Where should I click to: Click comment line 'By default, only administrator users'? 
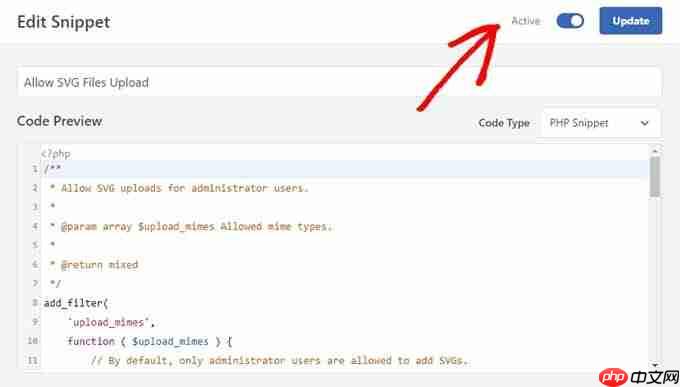click(x=279, y=361)
